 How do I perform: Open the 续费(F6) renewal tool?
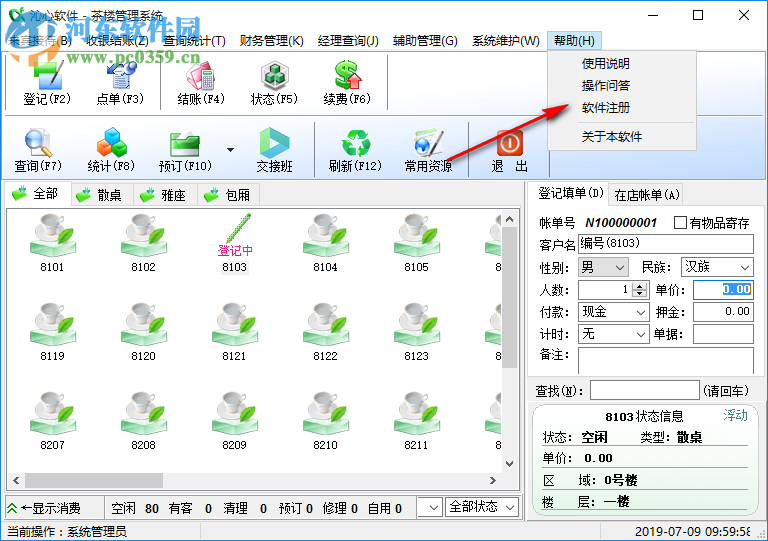(347, 82)
